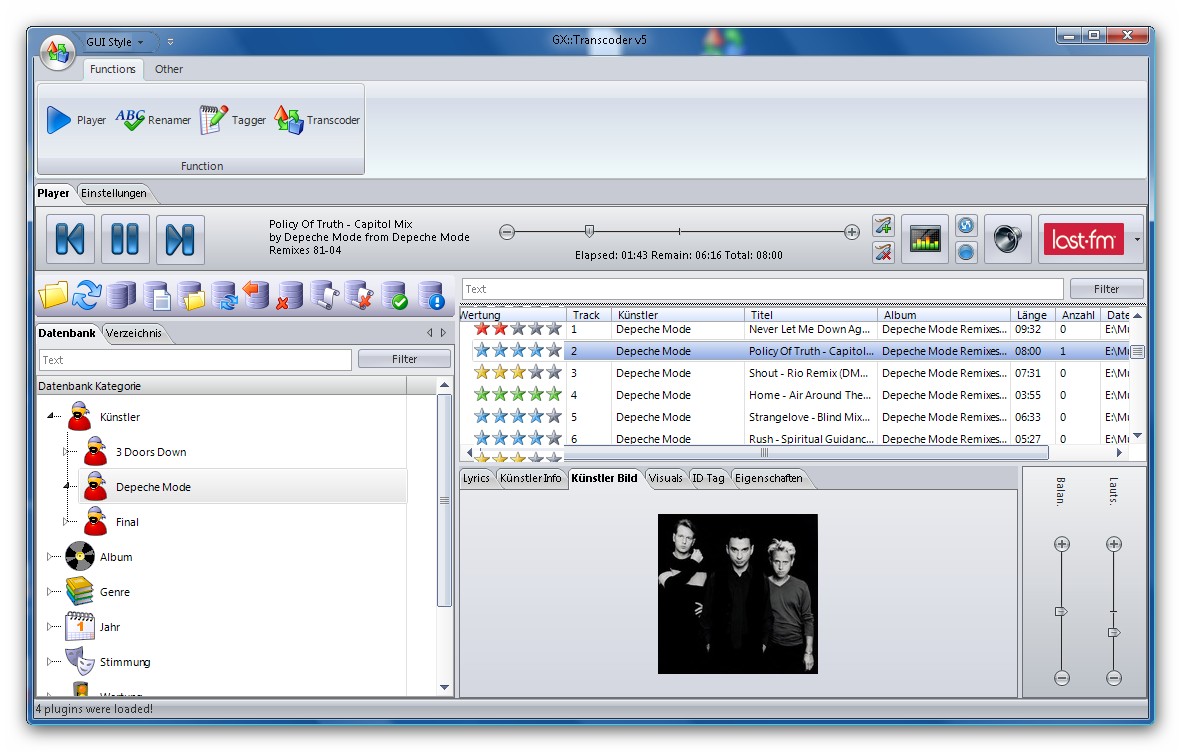Collapse the Depeche Mode tree node
Screen dimensions: 1182x752
tap(66, 486)
